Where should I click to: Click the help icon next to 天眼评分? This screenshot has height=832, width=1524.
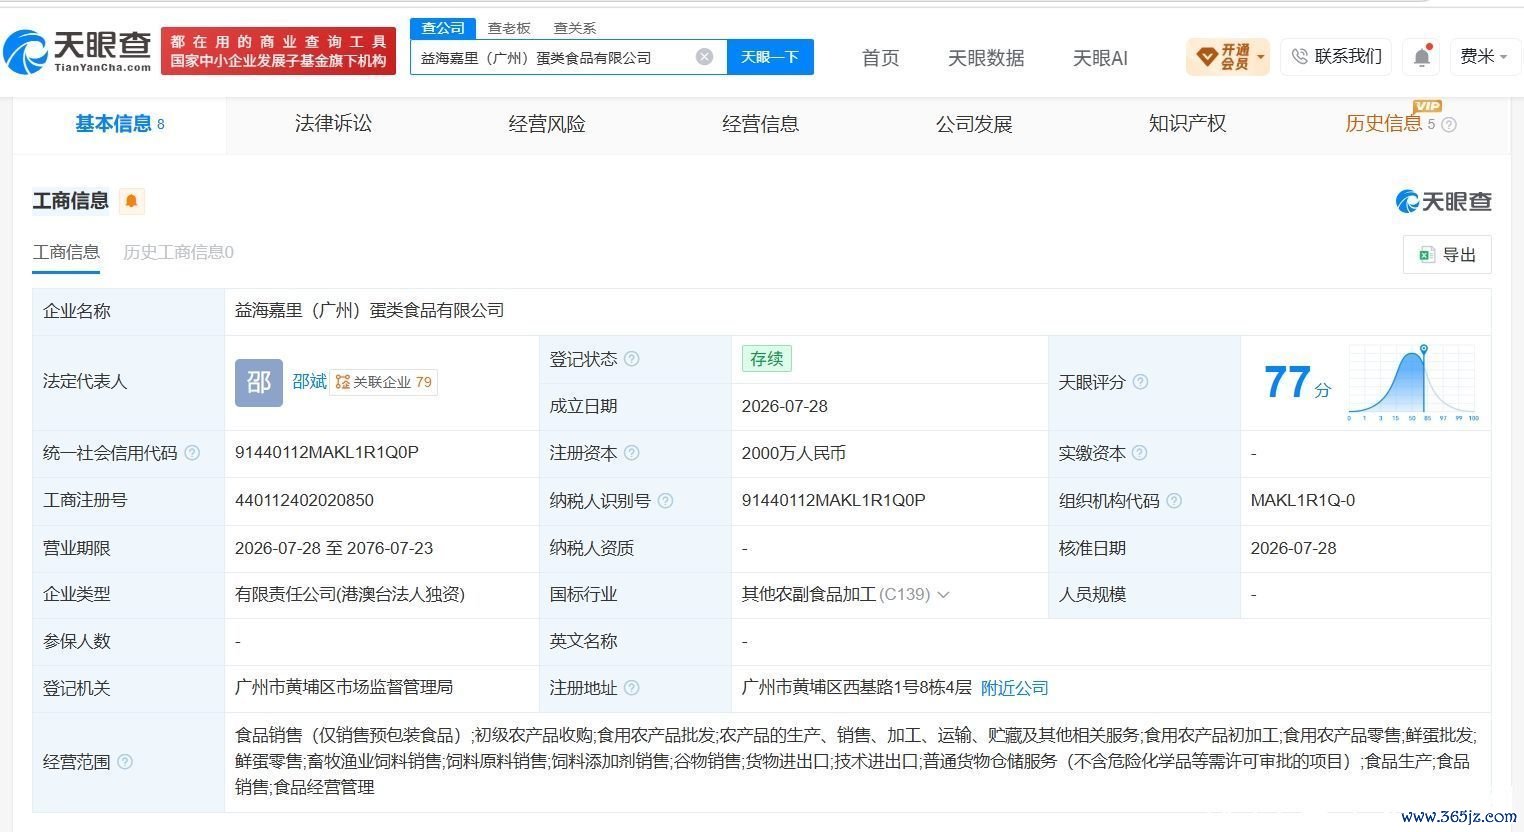pos(1140,382)
